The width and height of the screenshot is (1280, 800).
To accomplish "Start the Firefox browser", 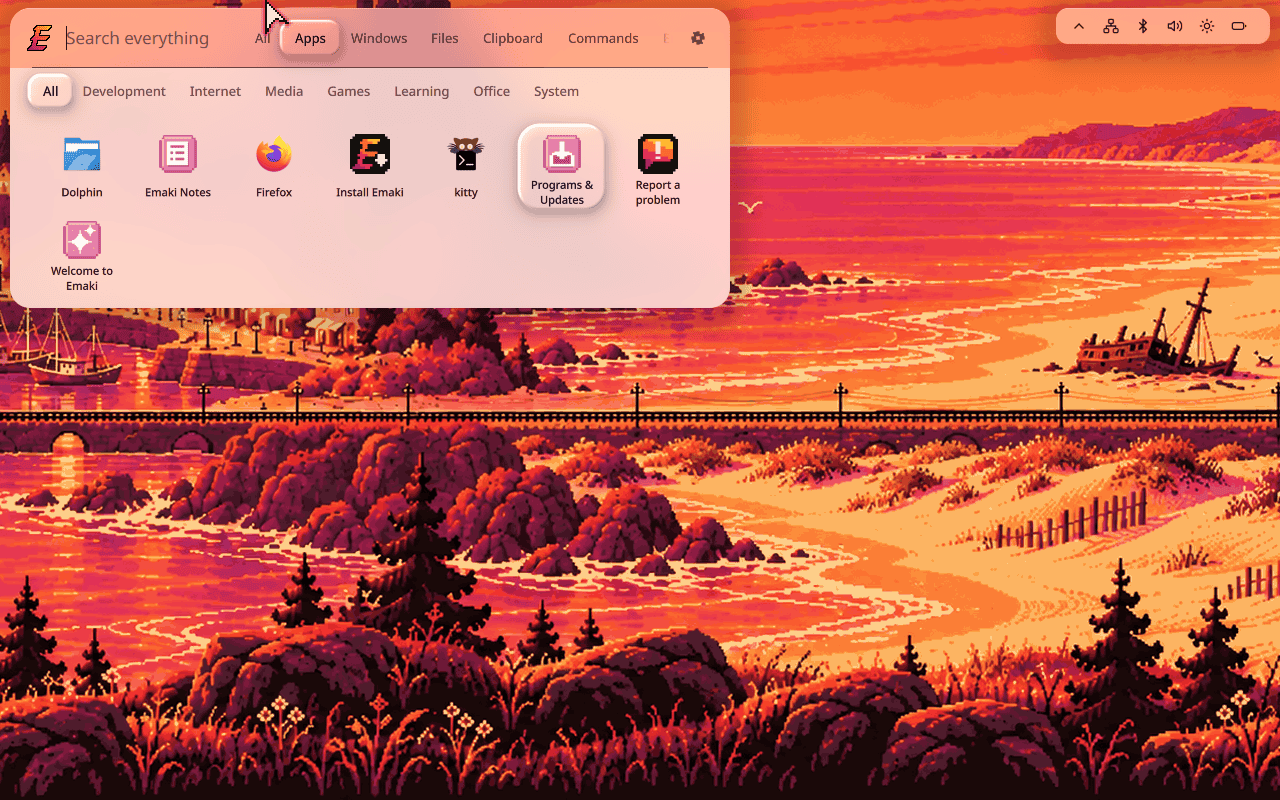I will 274,167.
